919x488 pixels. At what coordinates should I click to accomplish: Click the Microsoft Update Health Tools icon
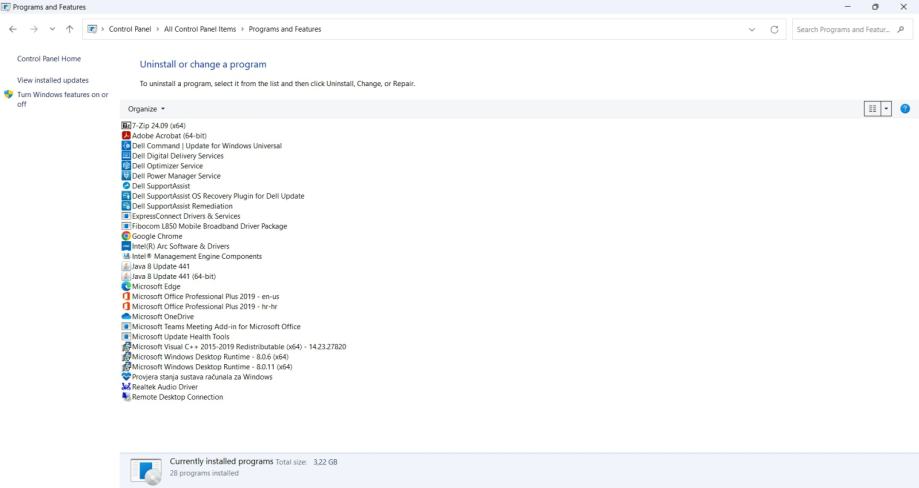pos(126,336)
